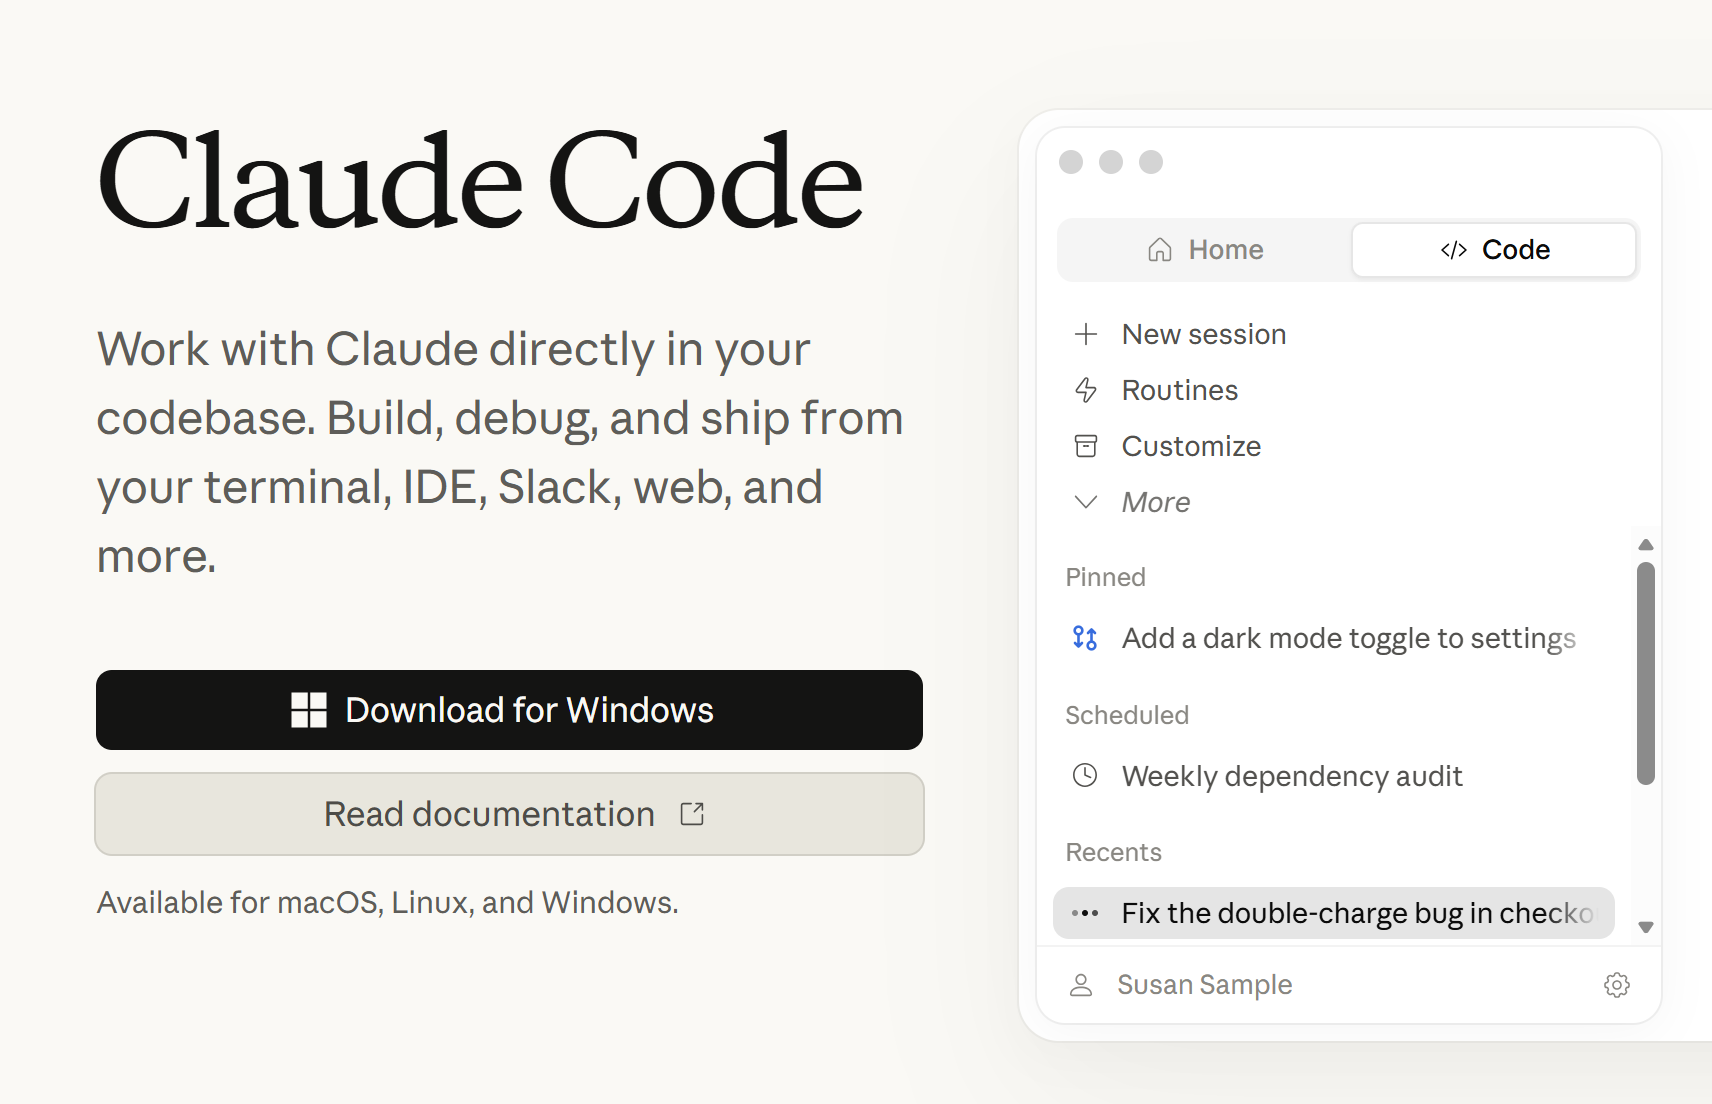Click the pull request icon beside dark mode toggle item
The height and width of the screenshot is (1104, 1712).
point(1085,638)
